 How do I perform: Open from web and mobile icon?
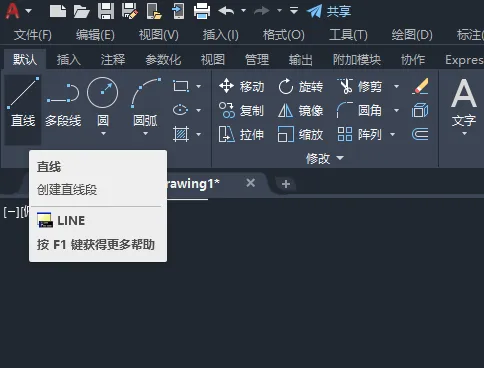click(154, 11)
